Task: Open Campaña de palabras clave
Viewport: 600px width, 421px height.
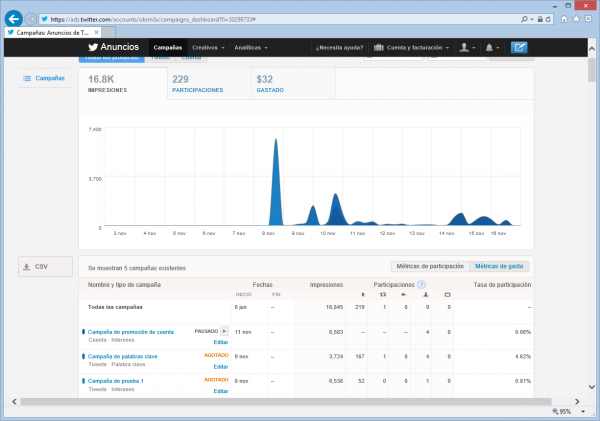Action: point(122,356)
